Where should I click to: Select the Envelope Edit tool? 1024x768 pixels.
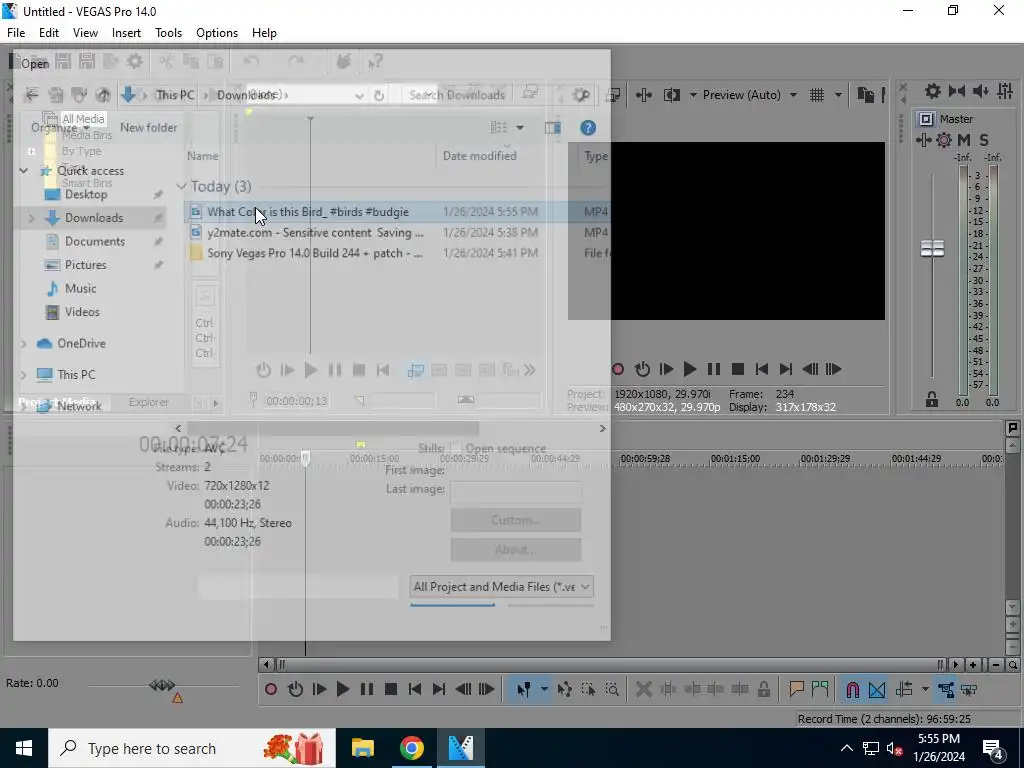pos(565,689)
